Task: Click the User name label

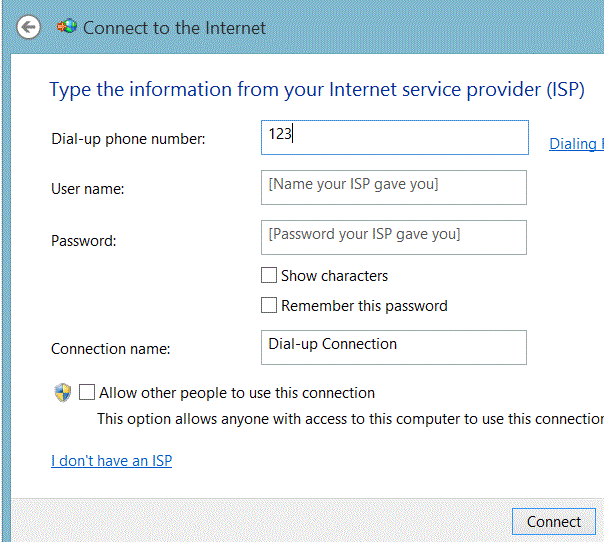Action: (88, 189)
